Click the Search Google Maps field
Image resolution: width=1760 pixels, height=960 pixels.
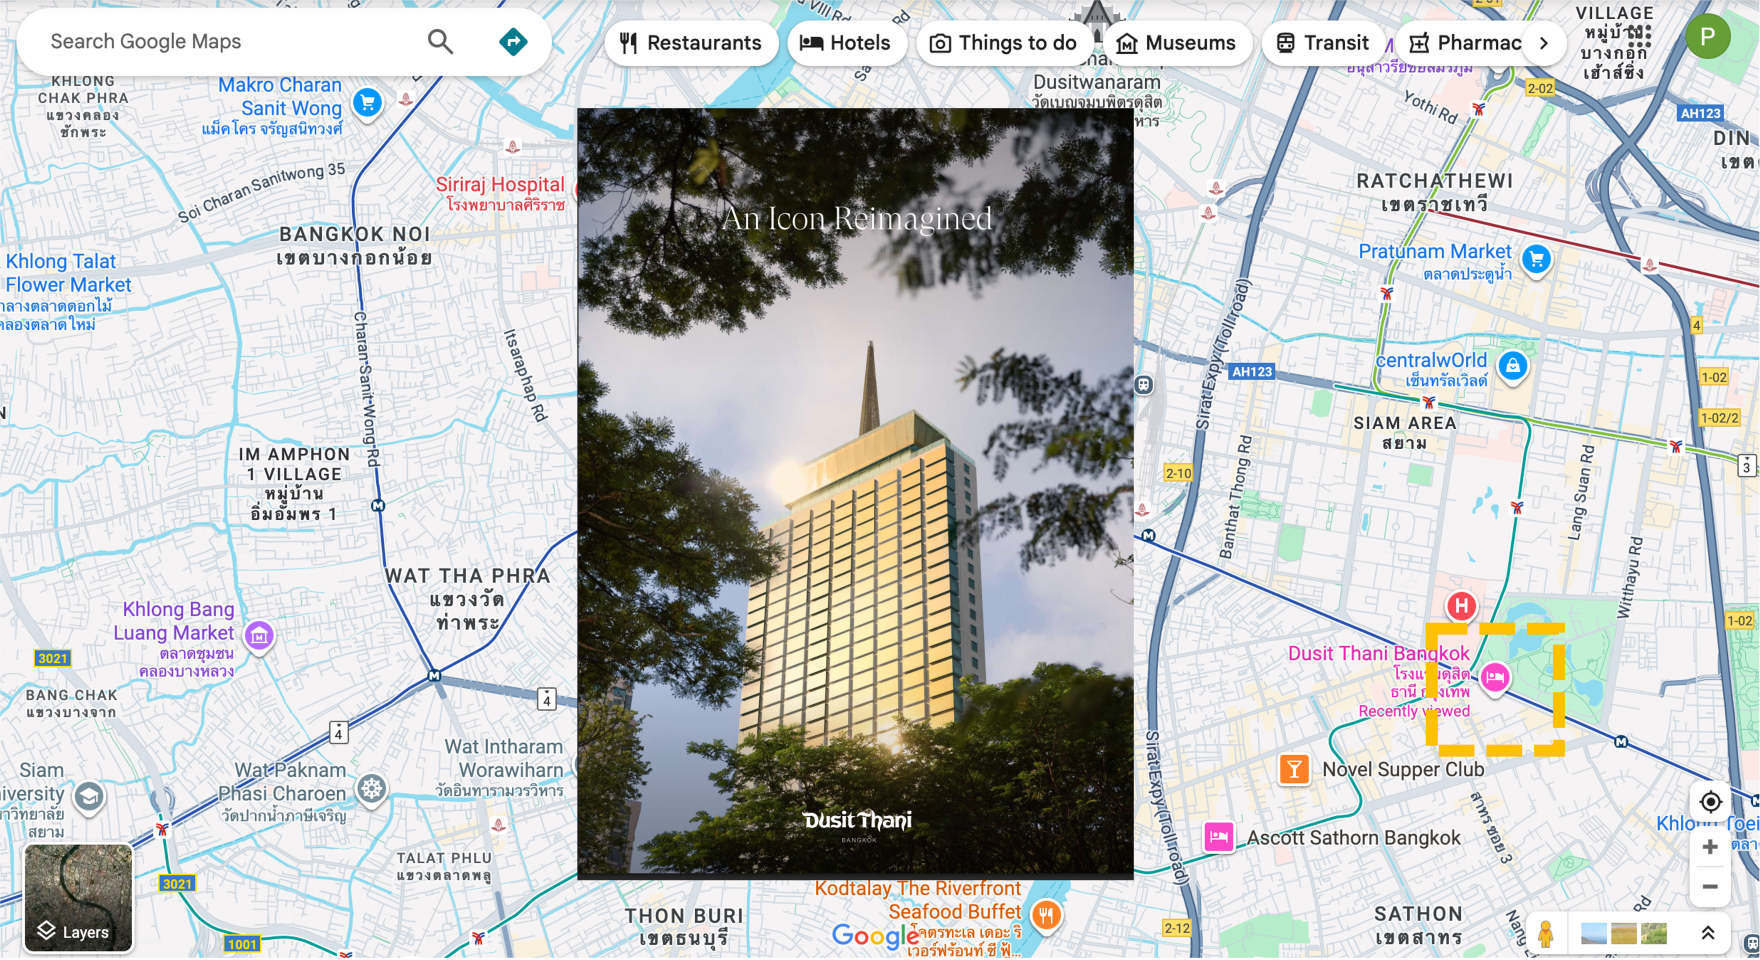[230, 42]
